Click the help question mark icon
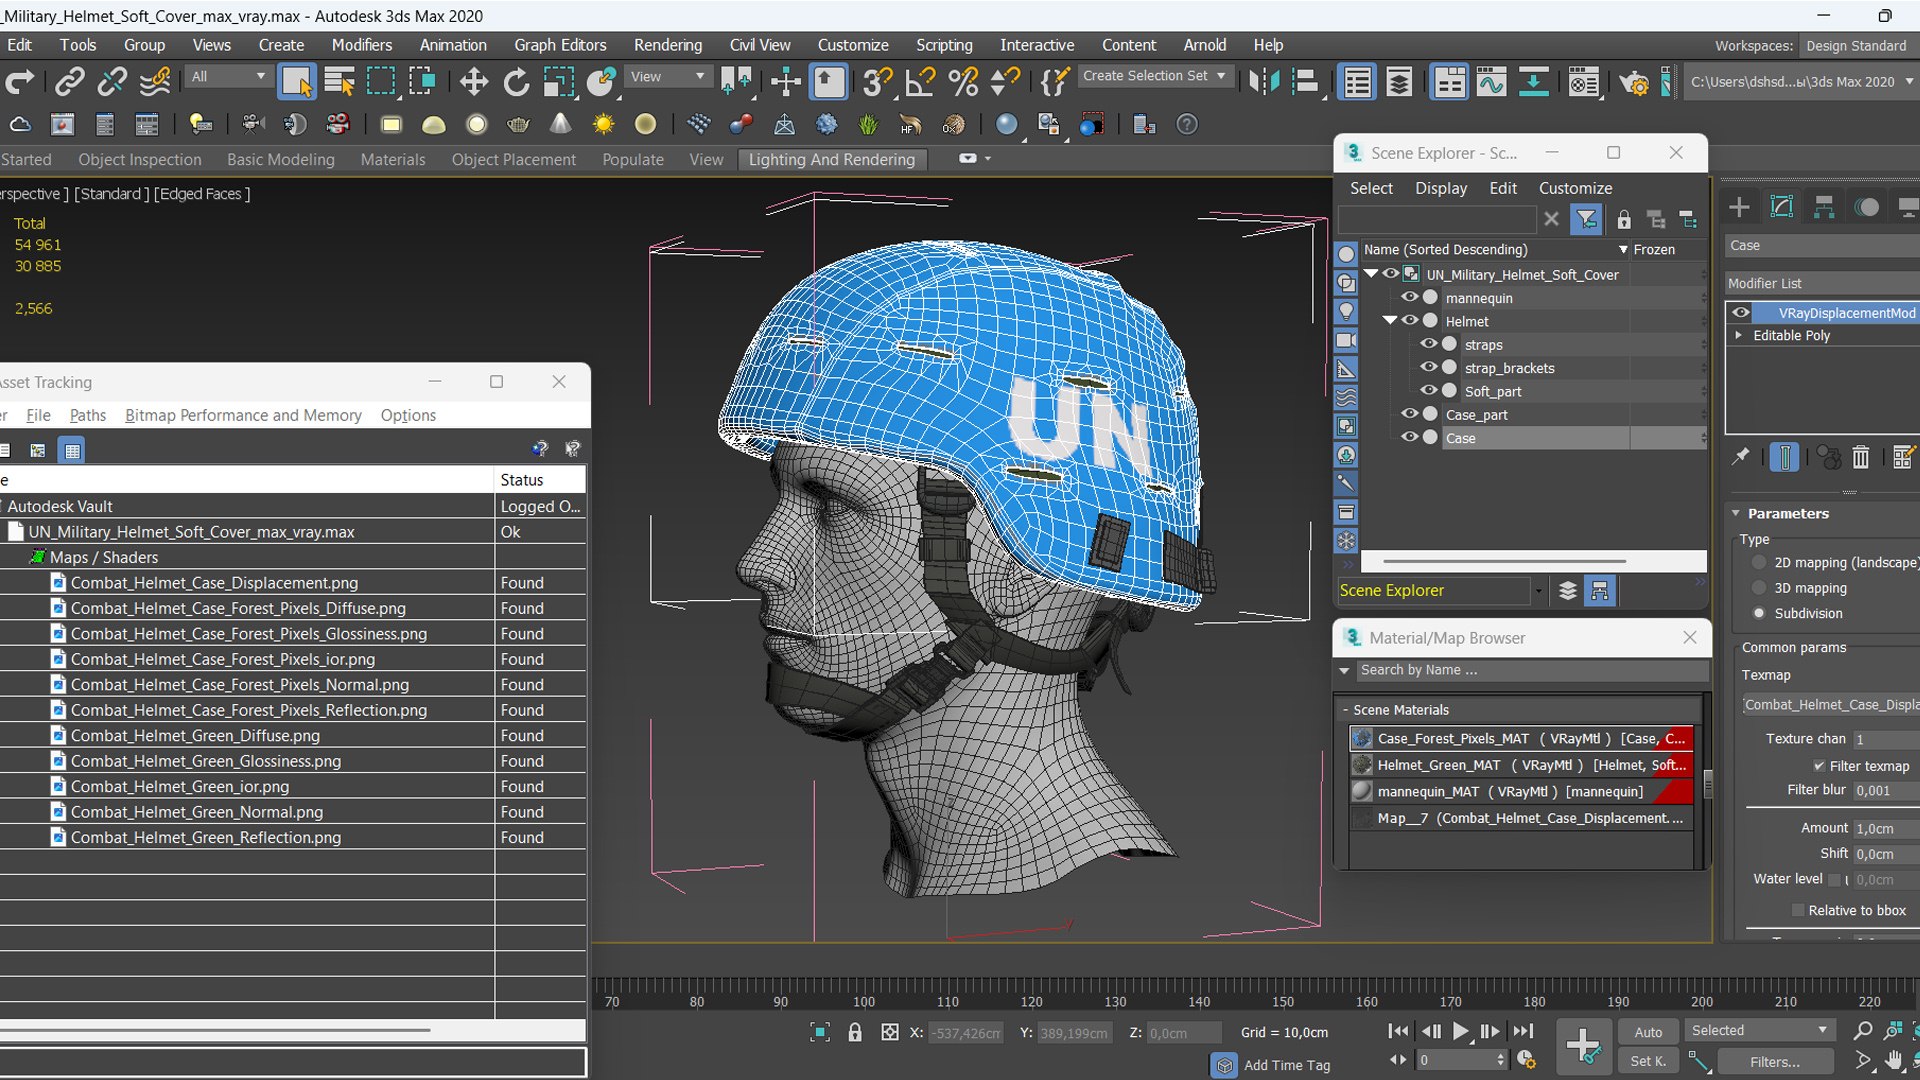 click(1187, 124)
